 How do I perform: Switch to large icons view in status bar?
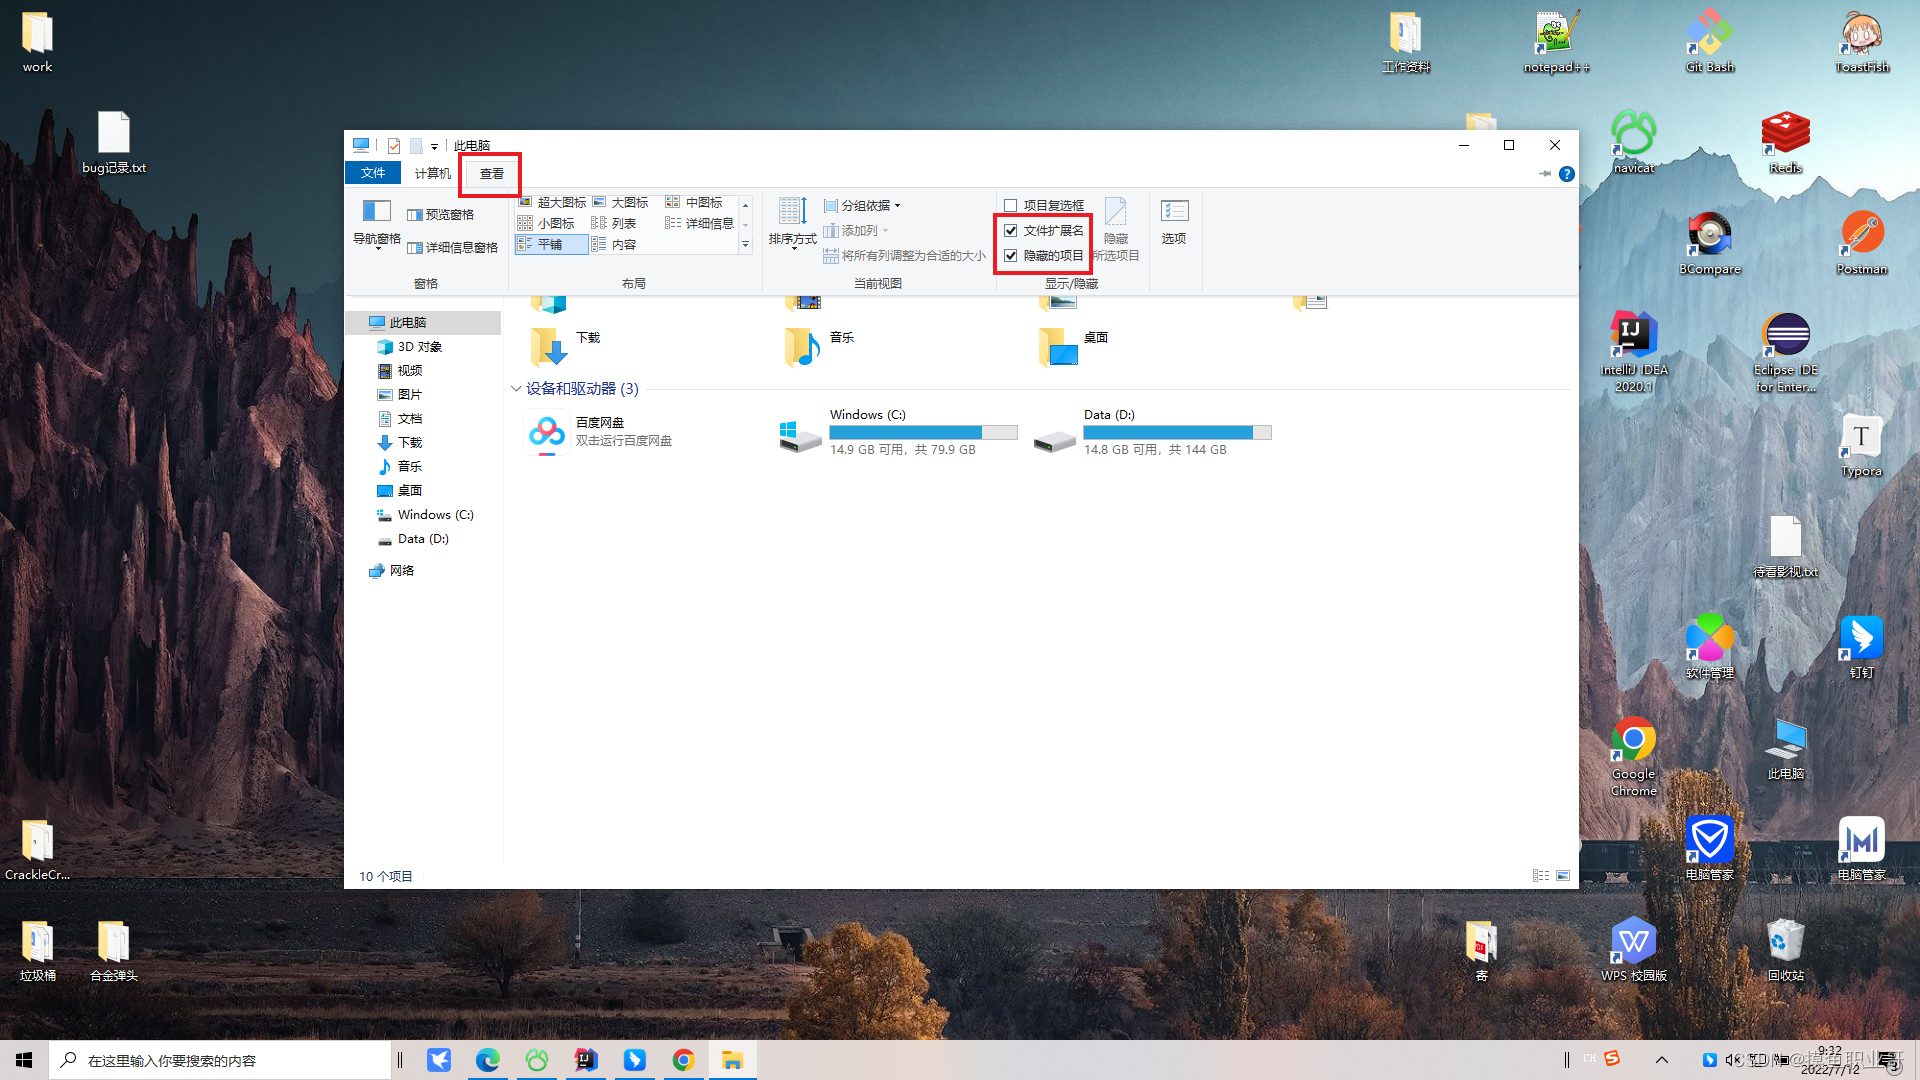click(1563, 876)
